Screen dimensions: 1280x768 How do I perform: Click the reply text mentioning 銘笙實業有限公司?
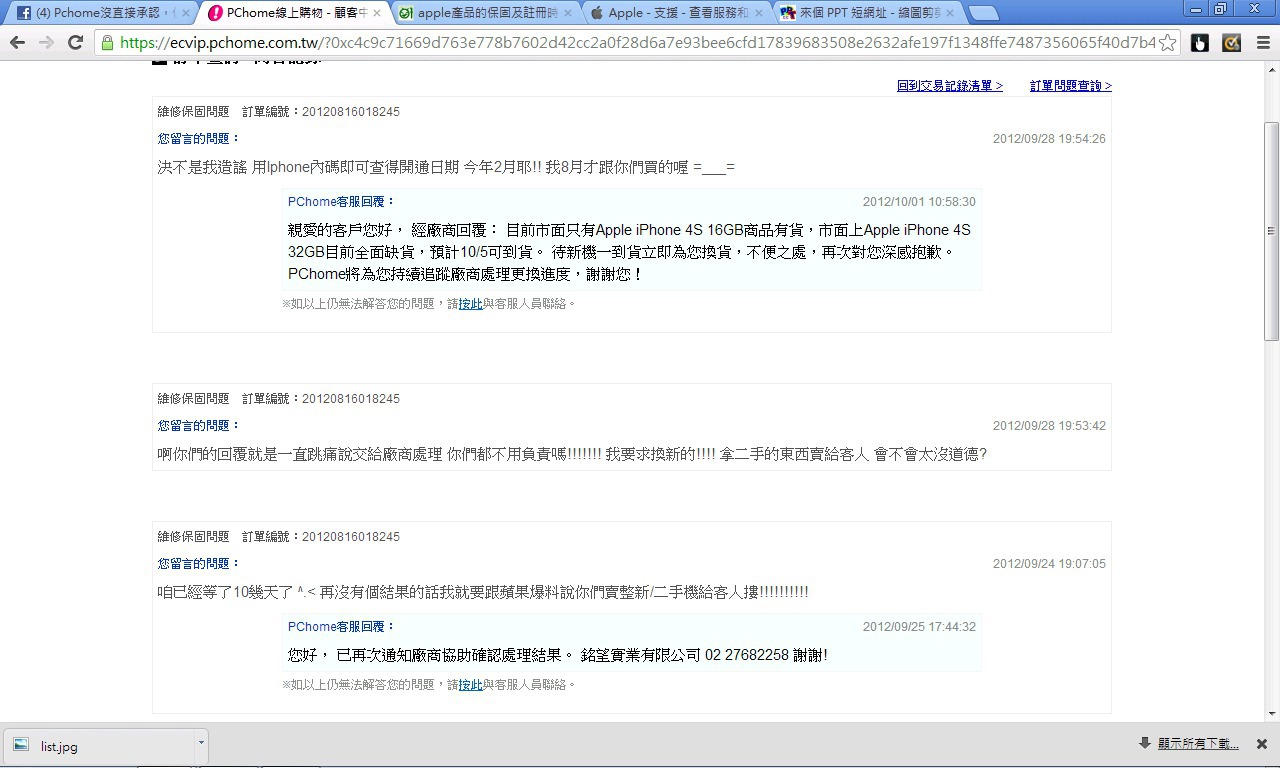[x=558, y=656]
